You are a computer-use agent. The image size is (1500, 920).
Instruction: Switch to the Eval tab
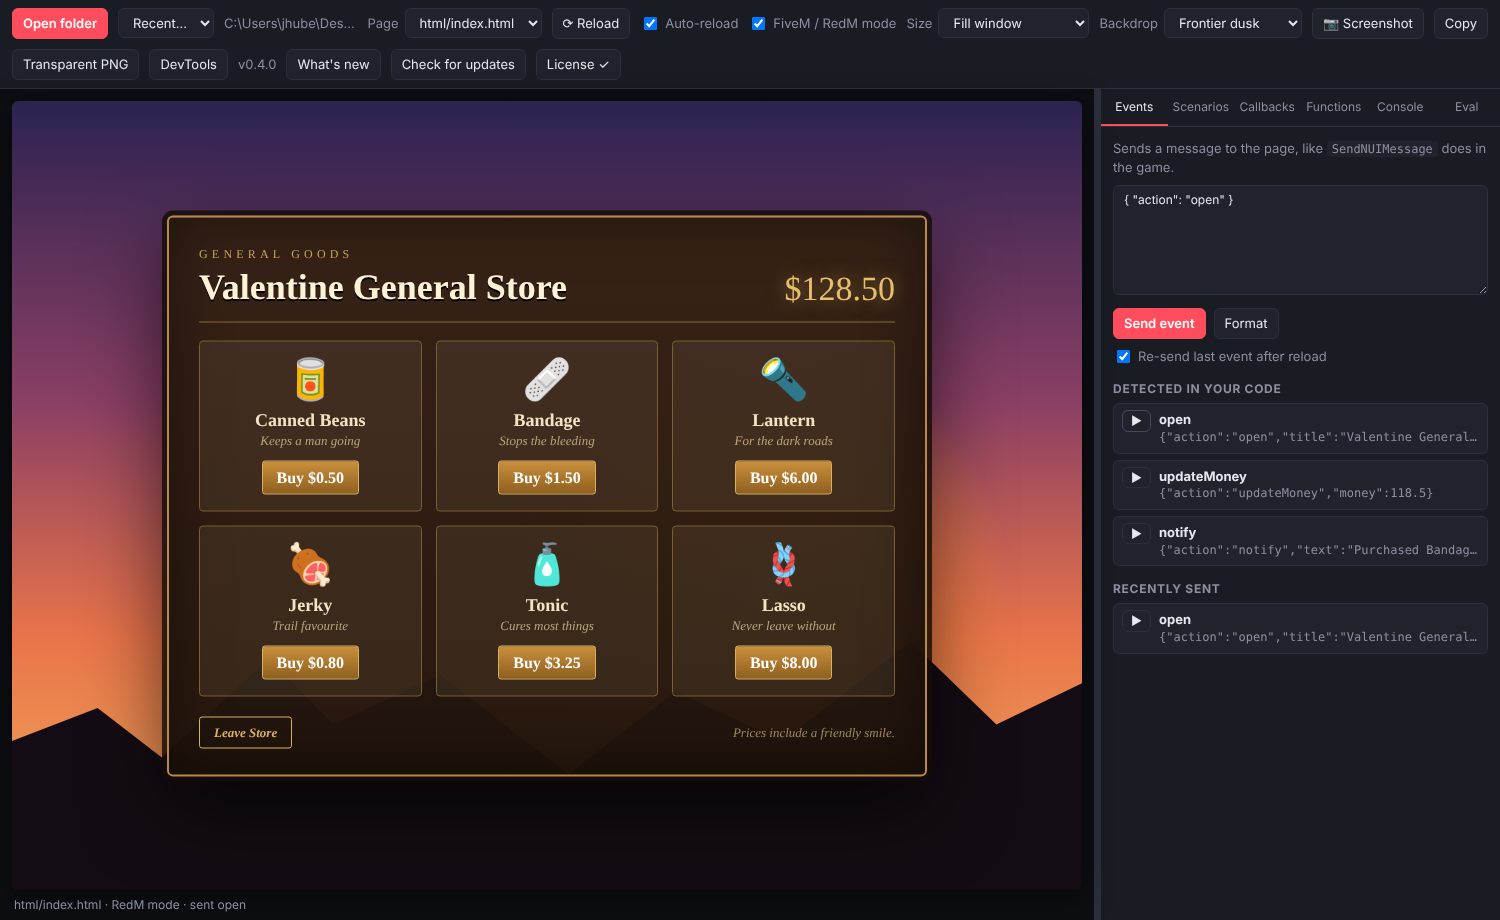1466,107
